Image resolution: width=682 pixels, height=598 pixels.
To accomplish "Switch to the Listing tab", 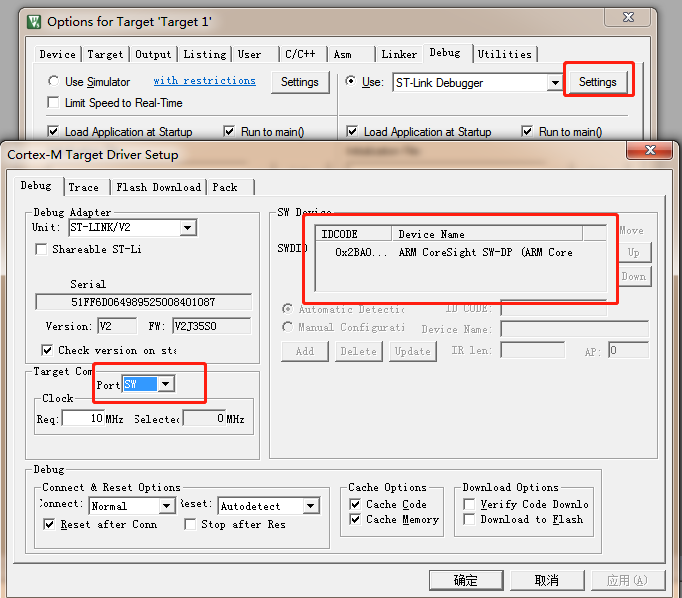I will pyautogui.click(x=205, y=54).
